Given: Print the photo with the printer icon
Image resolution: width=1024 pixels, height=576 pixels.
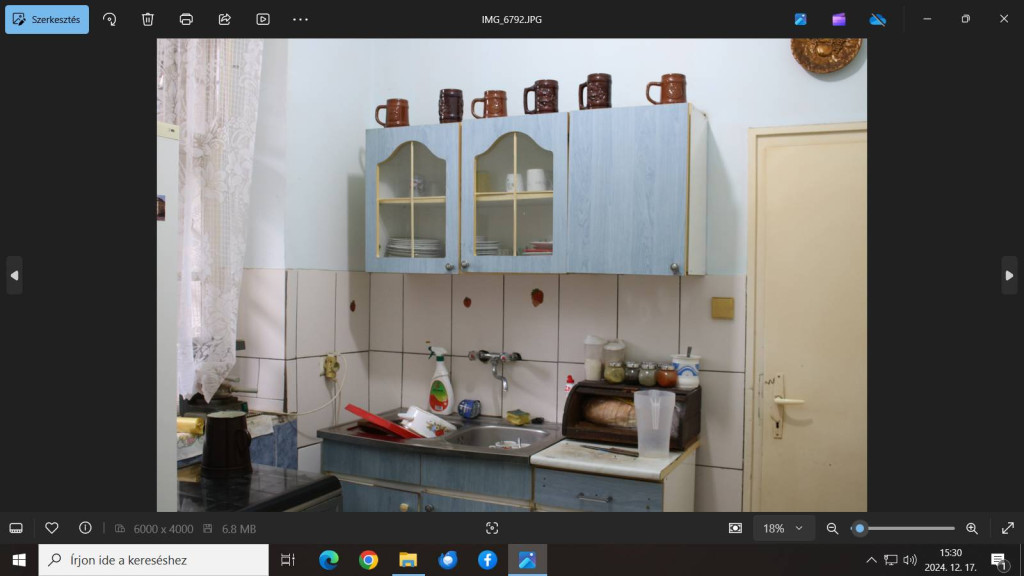Looking at the screenshot, I should tap(186, 19).
